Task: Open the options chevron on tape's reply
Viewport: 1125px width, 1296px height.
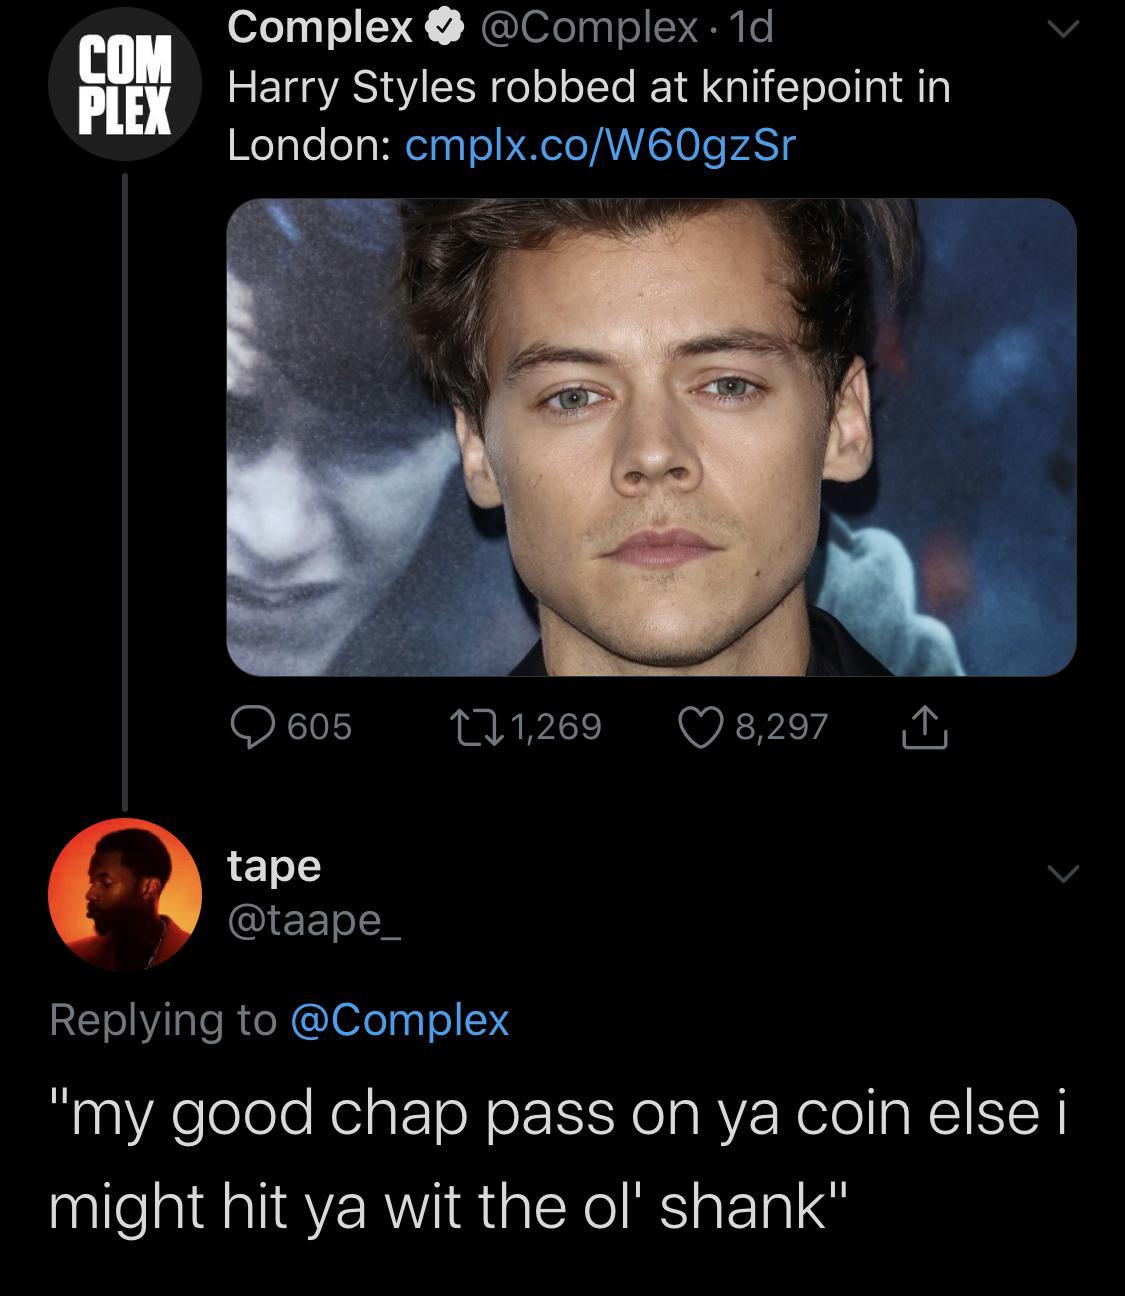Action: click(1063, 875)
